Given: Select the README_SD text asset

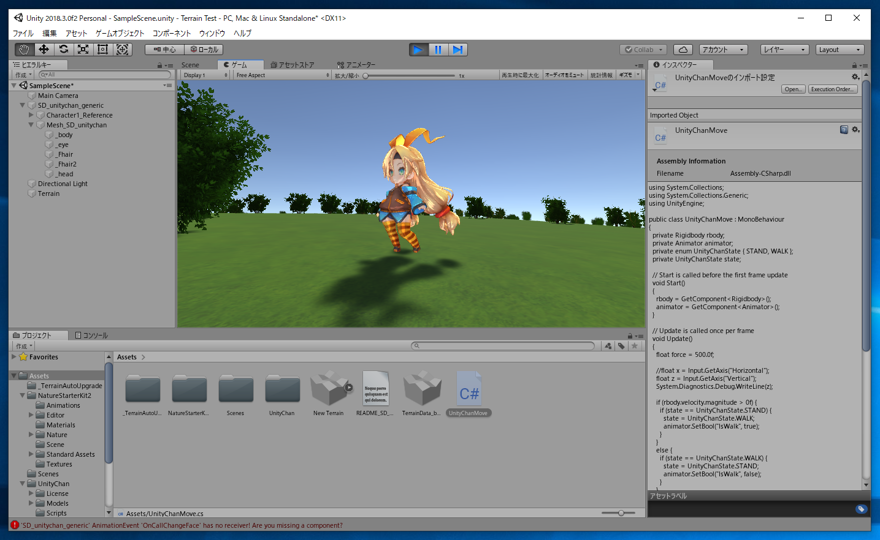Looking at the screenshot, I should (x=375, y=393).
